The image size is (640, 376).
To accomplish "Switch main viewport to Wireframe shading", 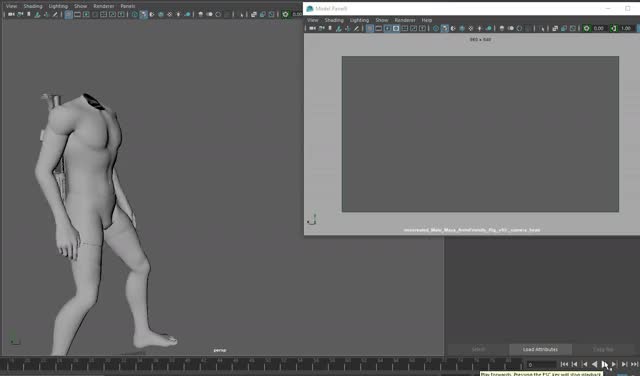I will (x=134, y=14).
